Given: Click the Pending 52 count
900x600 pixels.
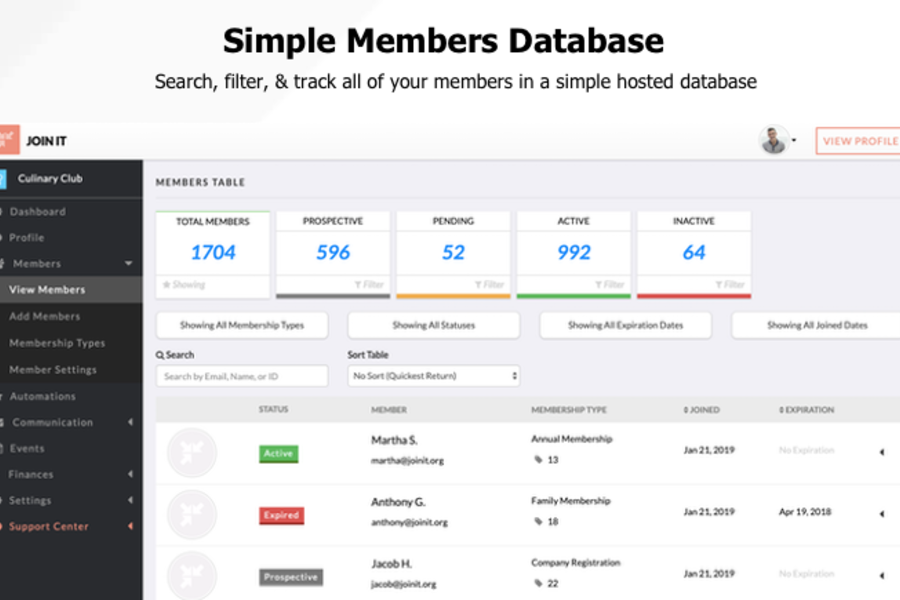Looking at the screenshot, I should click(453, 252).
